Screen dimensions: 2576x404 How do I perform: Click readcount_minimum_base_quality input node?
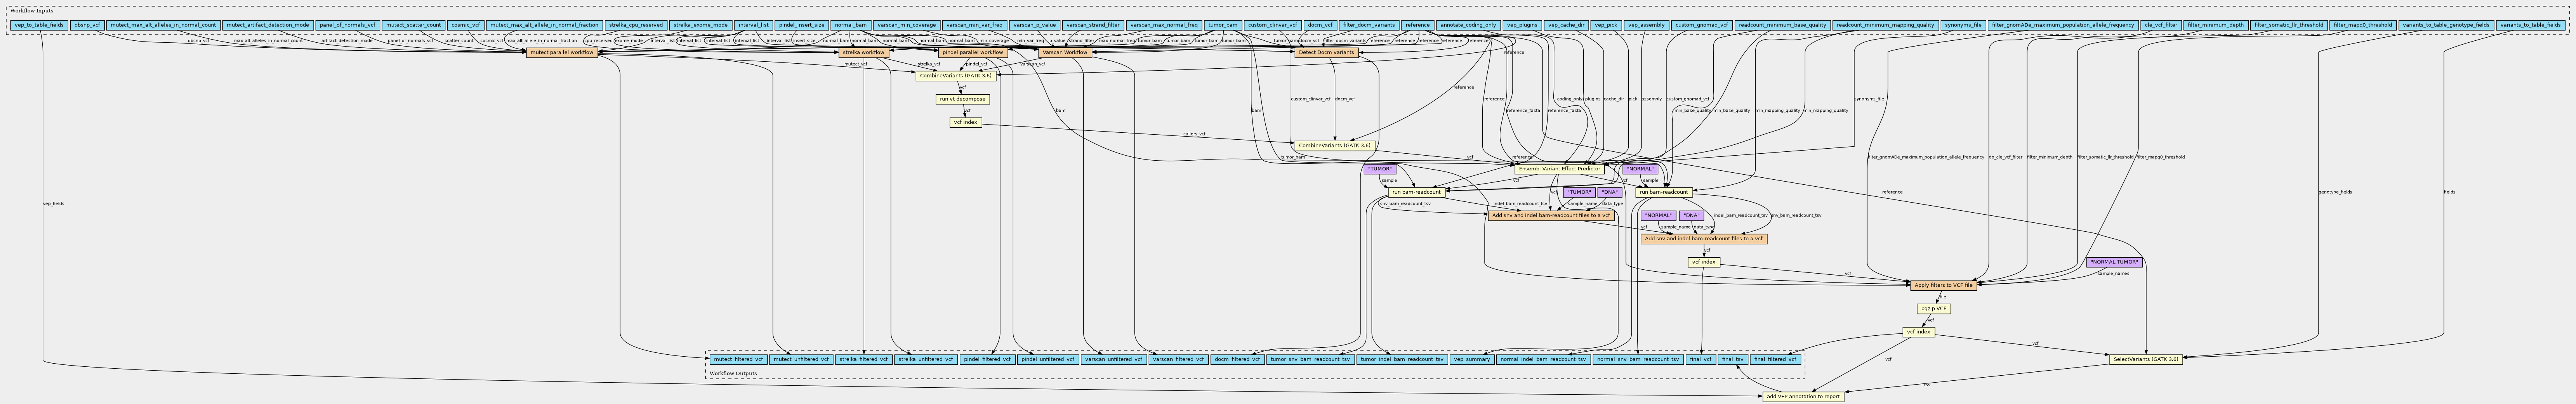click(1783, 24)
